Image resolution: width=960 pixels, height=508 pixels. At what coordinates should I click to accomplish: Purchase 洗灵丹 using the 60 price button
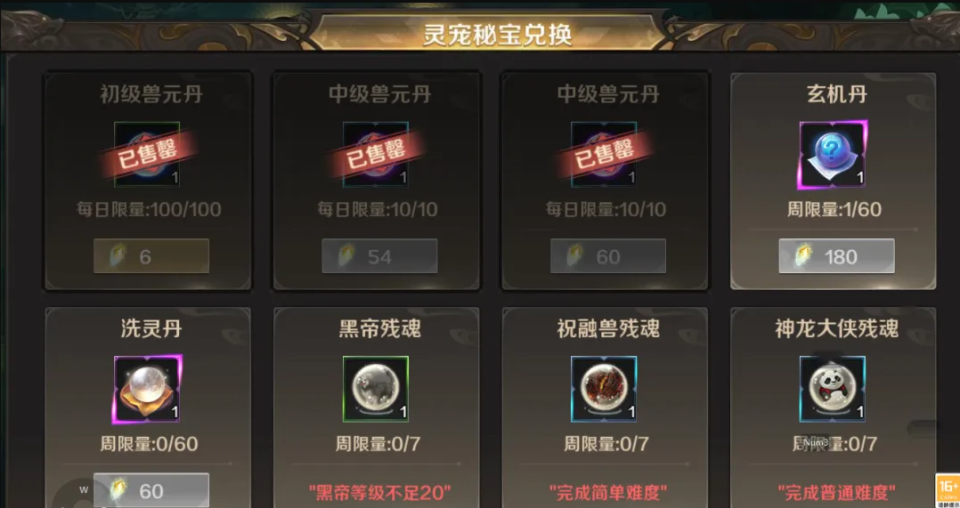[x=151, y=490]
